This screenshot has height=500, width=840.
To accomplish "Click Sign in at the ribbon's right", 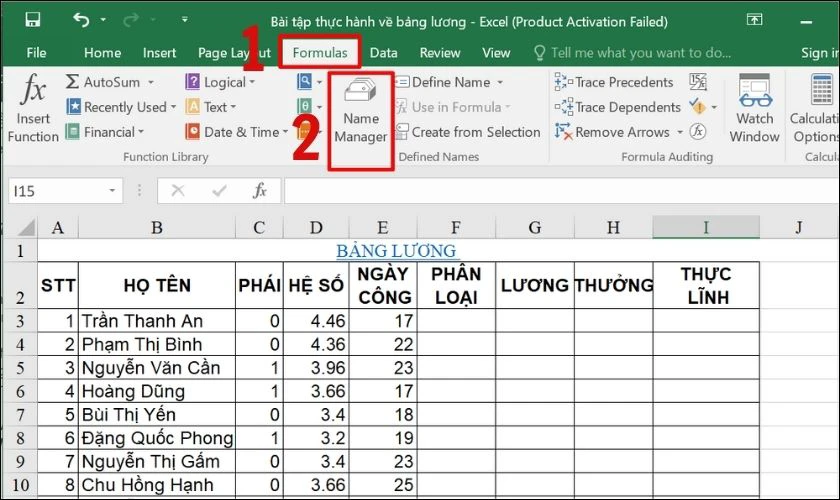I will pyautogui.click(x=820, y=53).
